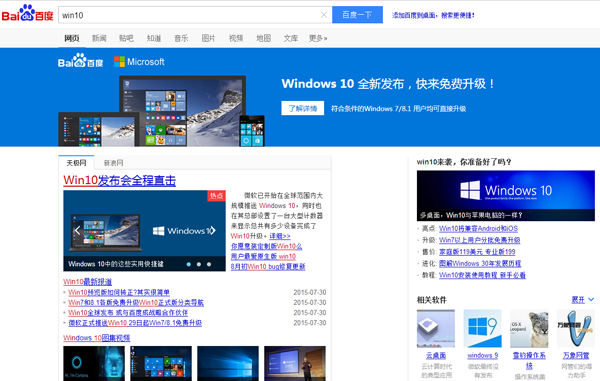600x381 pixels.
Task: Switch to the 图片 tab
Action: point(209,38)
